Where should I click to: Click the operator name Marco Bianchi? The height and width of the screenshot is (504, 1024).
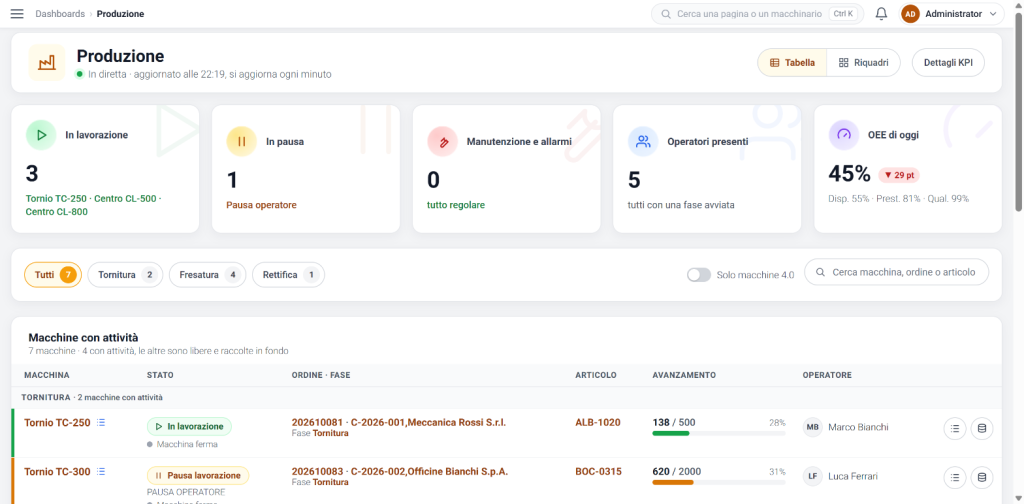858,427
